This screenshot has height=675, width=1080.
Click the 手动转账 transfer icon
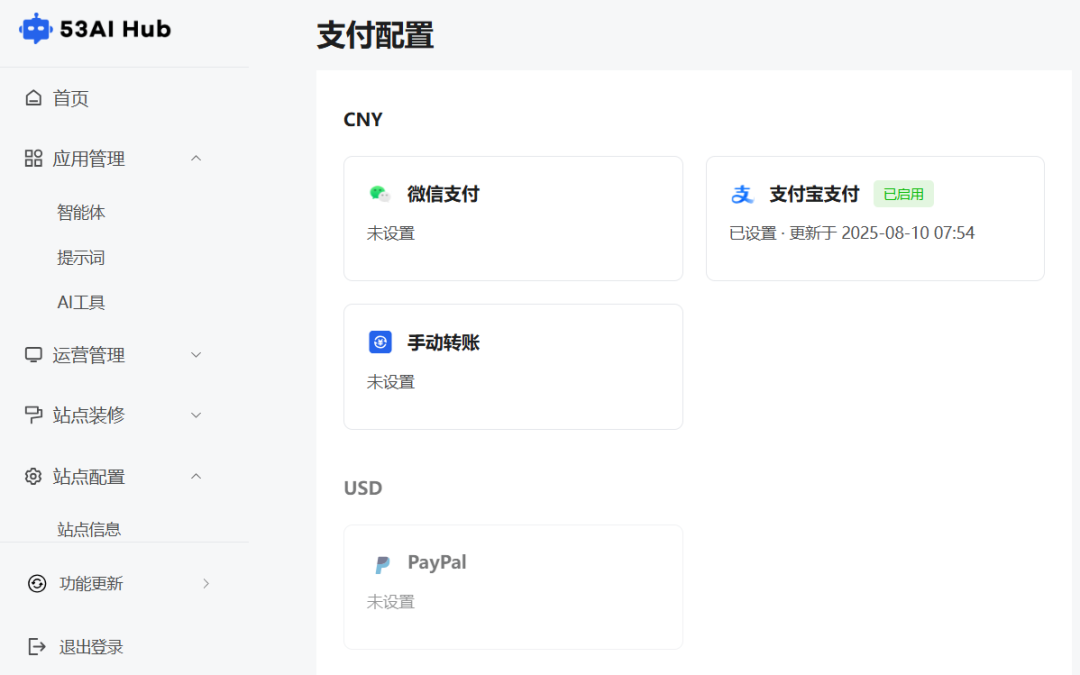pyautogui.click(x=380, y=341)
